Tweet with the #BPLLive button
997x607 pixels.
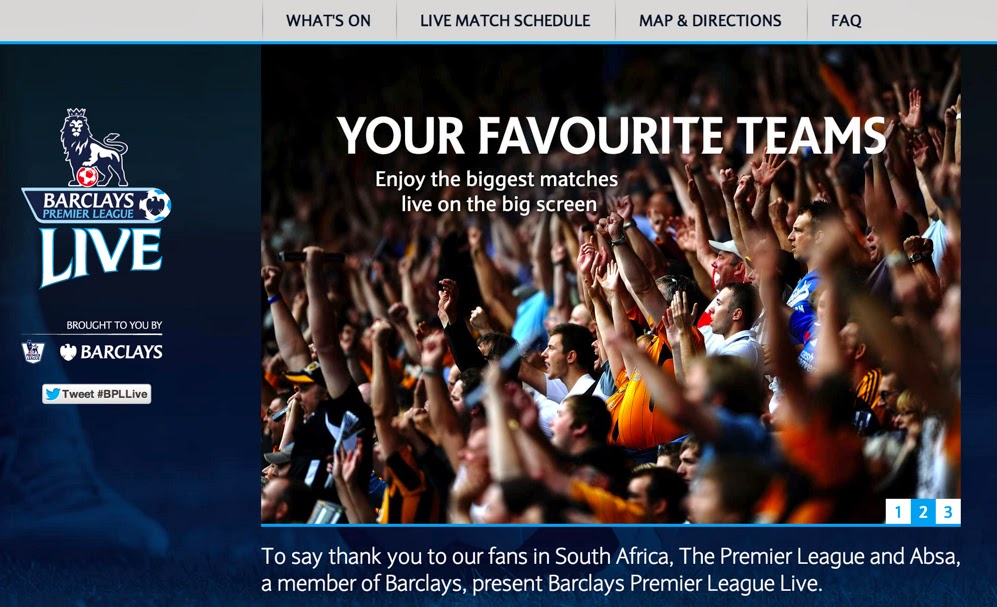coord(97,394)
